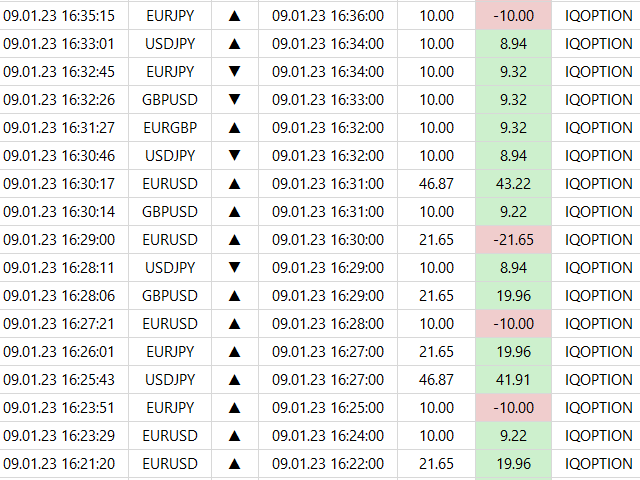This screenshot has width=640, height=480.
Task: Click the open time 09.01.23 16:29:00 EURUSD cell
Action: [x=59, y=240]
